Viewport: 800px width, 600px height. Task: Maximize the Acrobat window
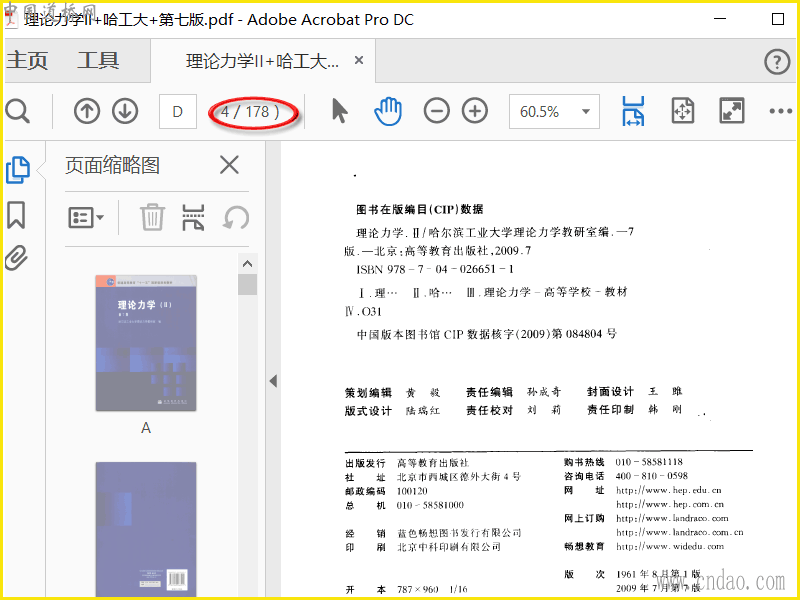778,19
